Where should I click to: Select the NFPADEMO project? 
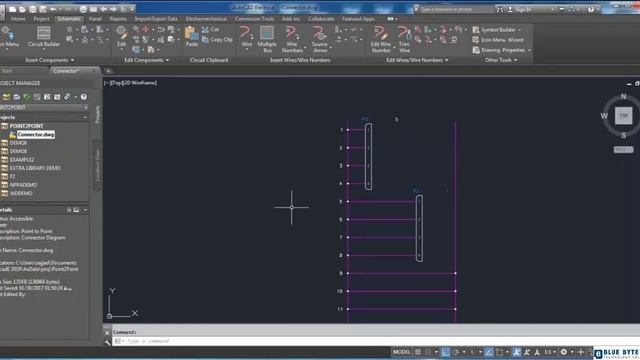[x=23, y=185]
